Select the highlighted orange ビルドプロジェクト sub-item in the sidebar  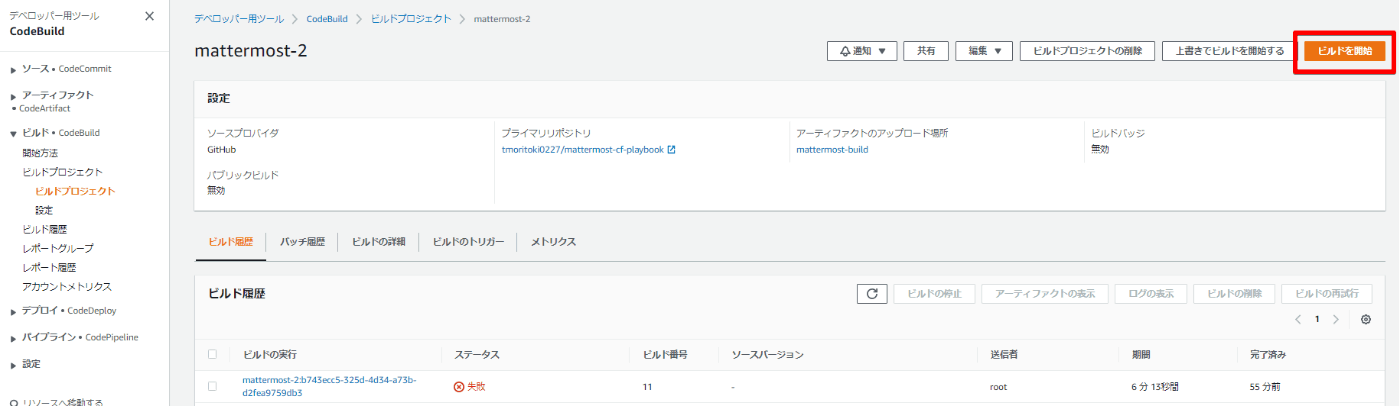(x=74, y=191)
